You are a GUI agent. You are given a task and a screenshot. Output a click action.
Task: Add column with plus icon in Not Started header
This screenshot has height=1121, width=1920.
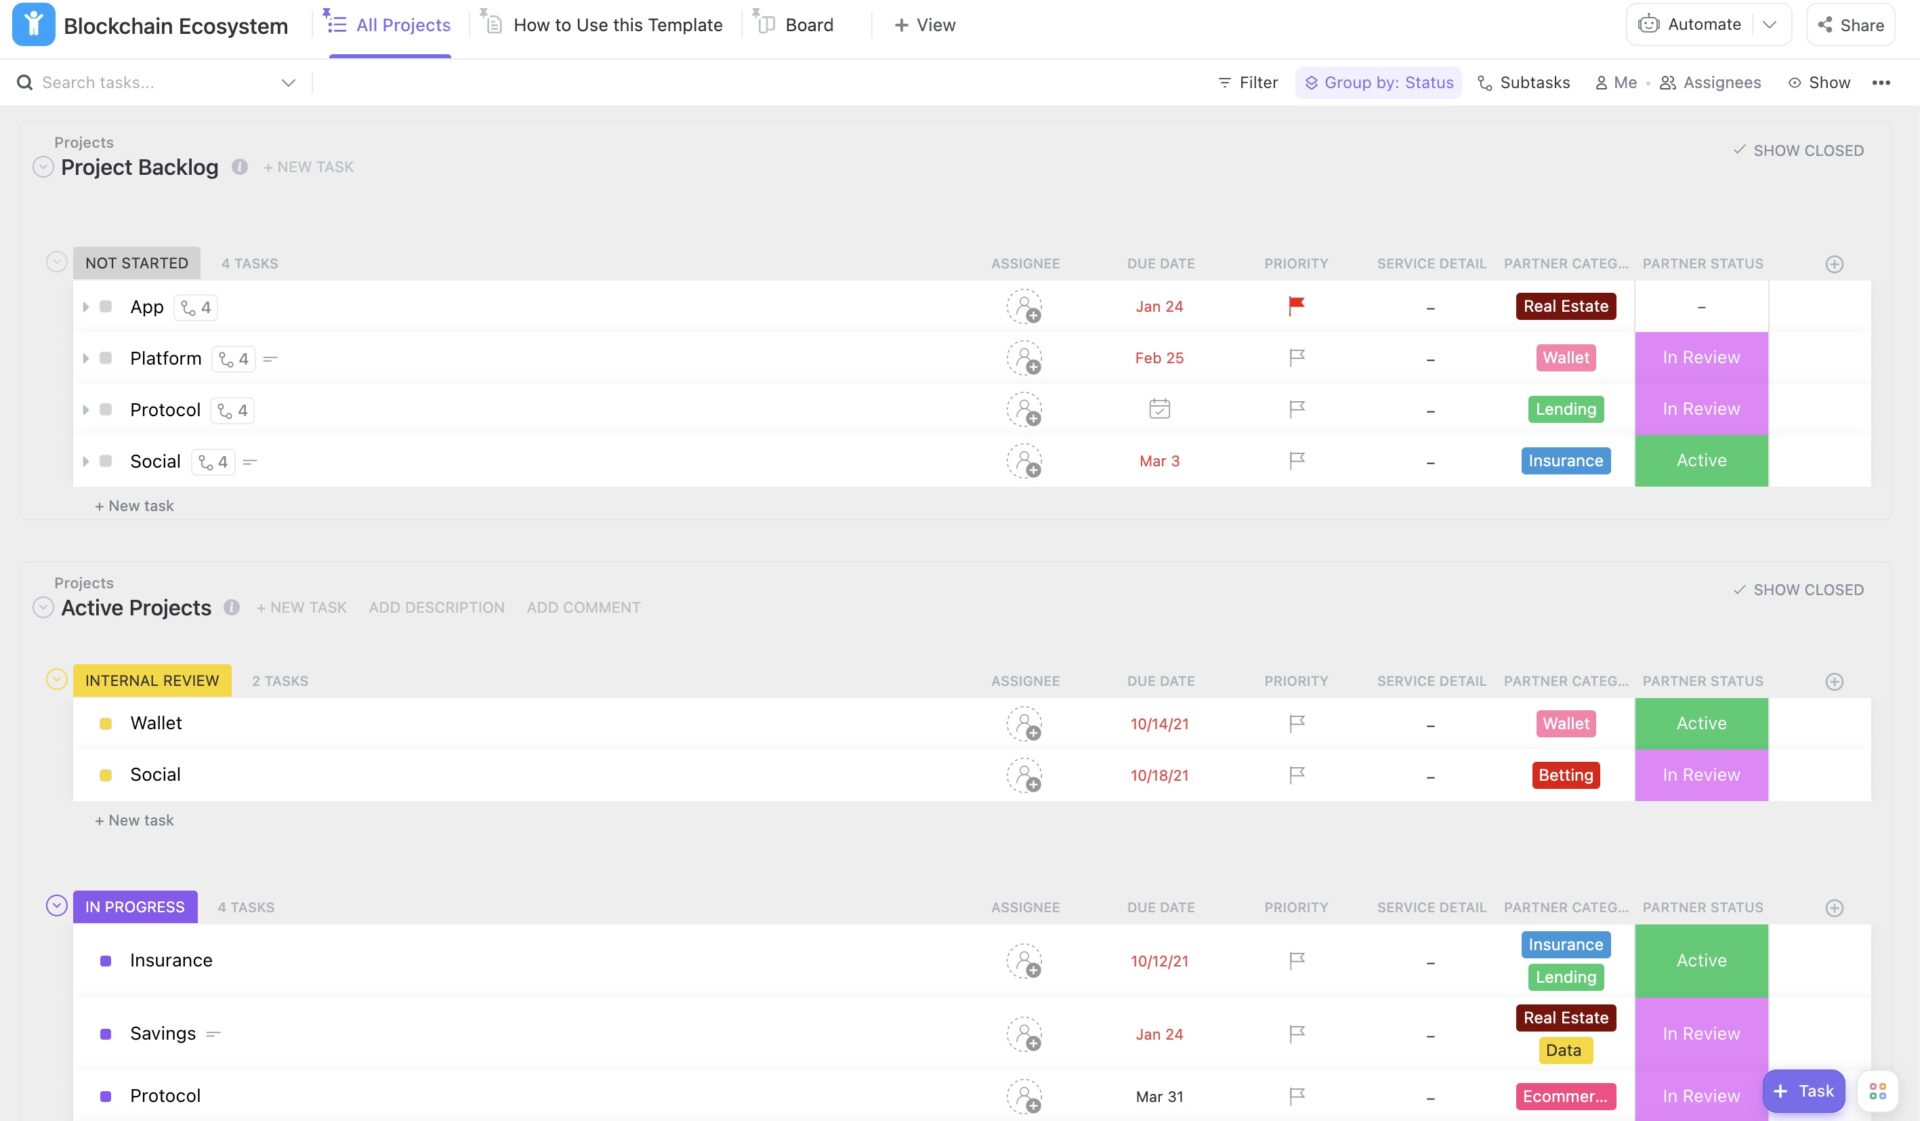coord(1834,264)
